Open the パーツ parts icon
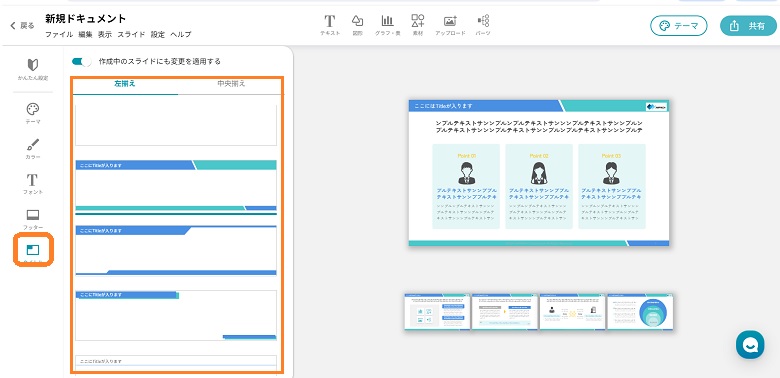 pos(483,25)
